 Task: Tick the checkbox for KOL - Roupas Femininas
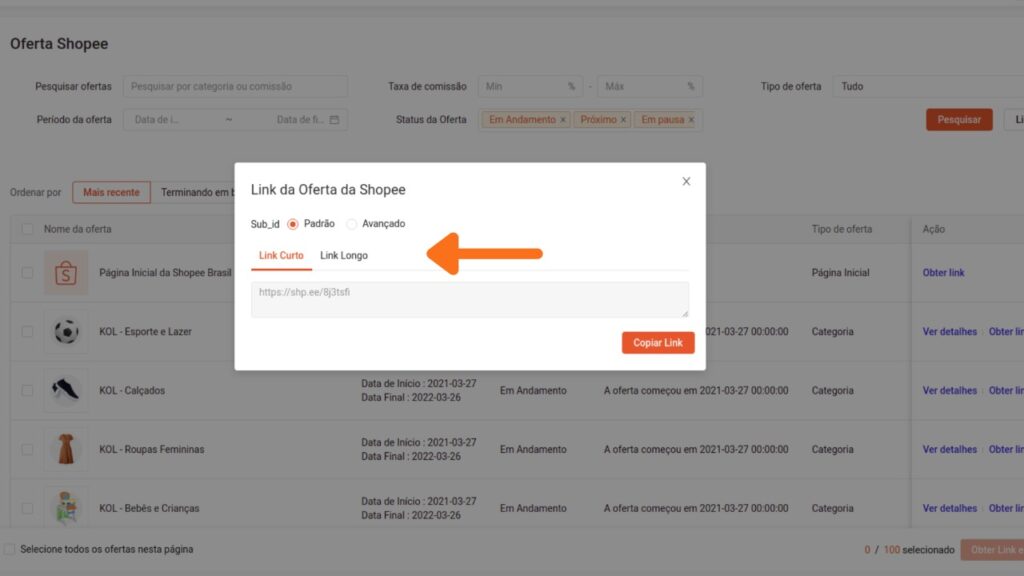pyautogui.click(x=27, y=449)
